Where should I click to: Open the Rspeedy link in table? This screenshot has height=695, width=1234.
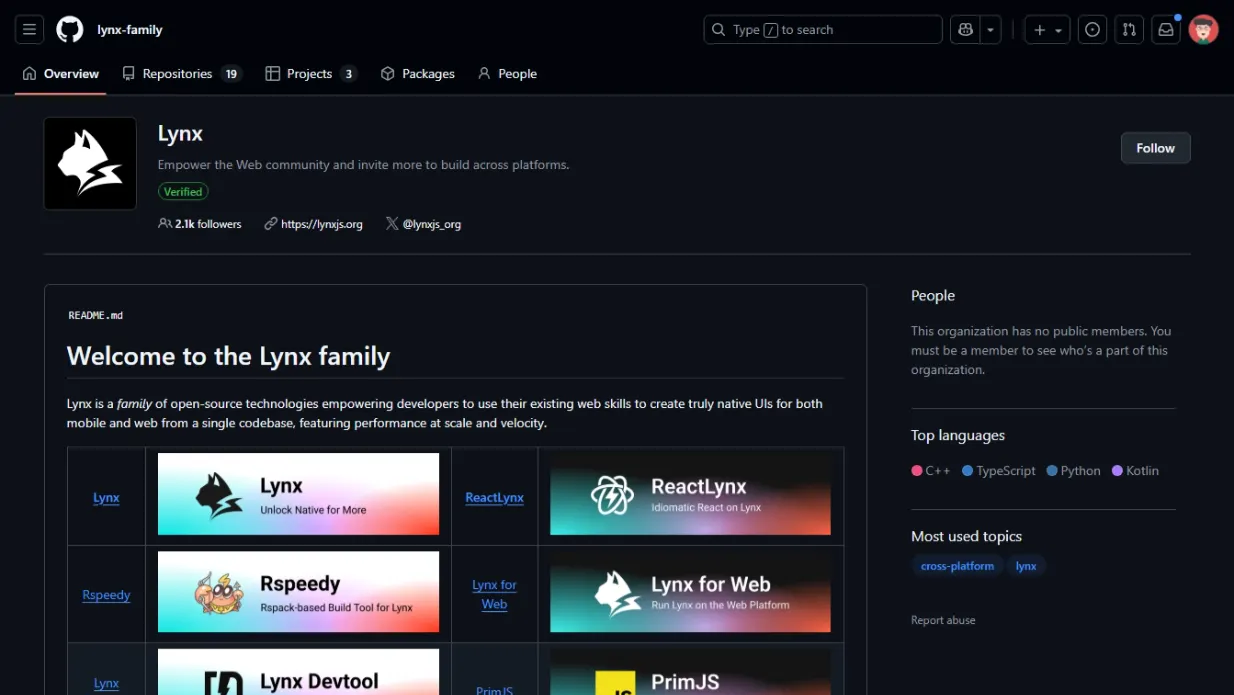coord(106,595)
